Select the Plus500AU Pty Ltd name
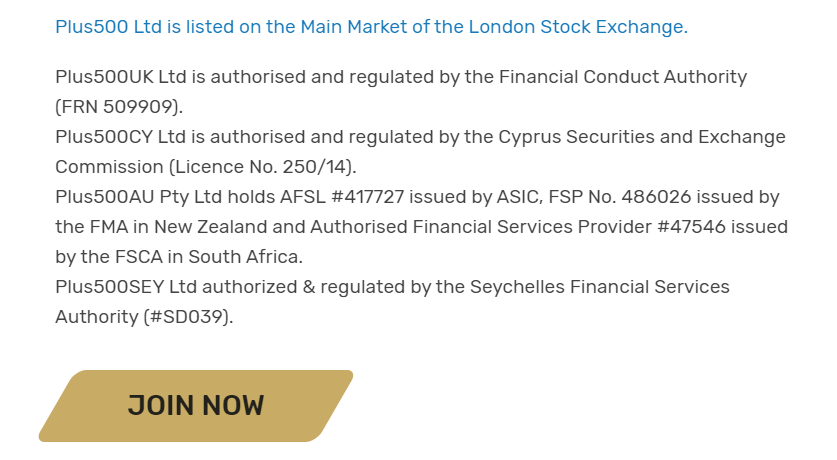This screenshot has height=460, width=837. point(138,197)
